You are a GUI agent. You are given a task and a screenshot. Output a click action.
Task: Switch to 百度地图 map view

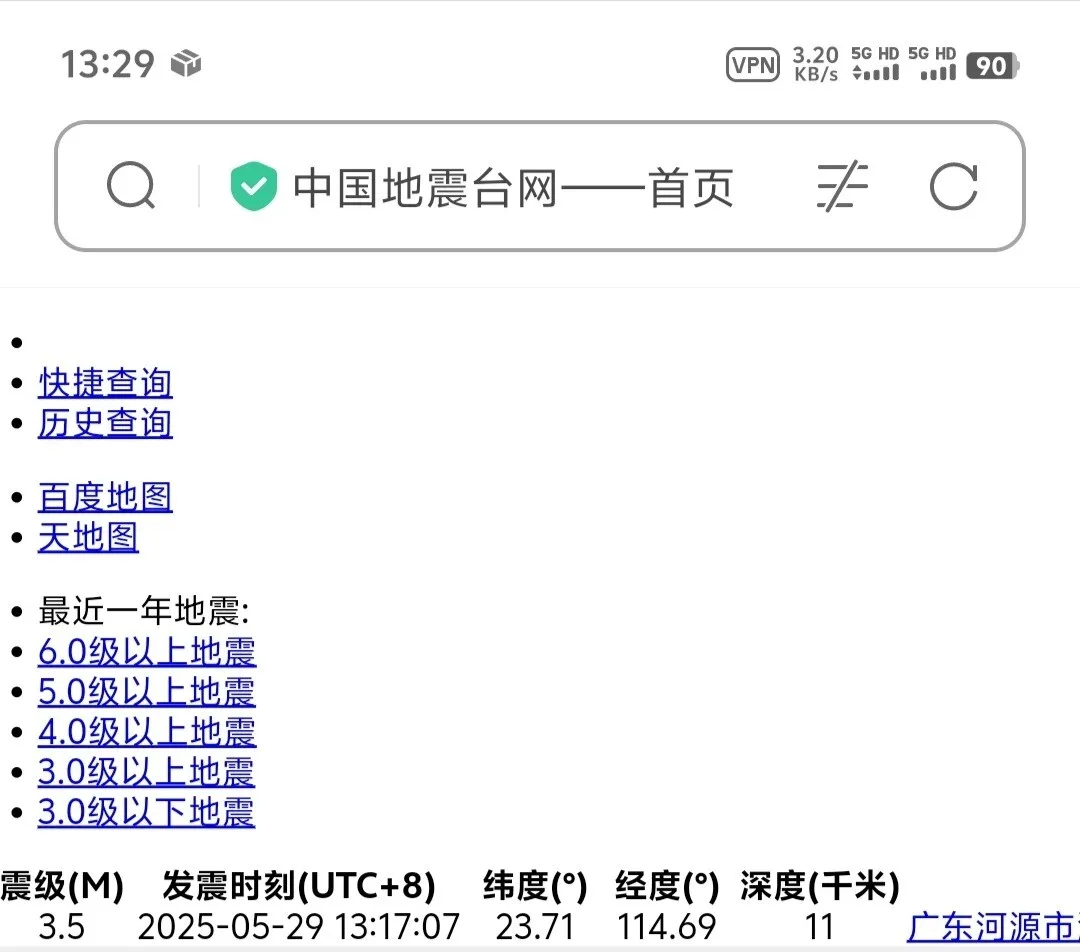[x=105, y=497]
